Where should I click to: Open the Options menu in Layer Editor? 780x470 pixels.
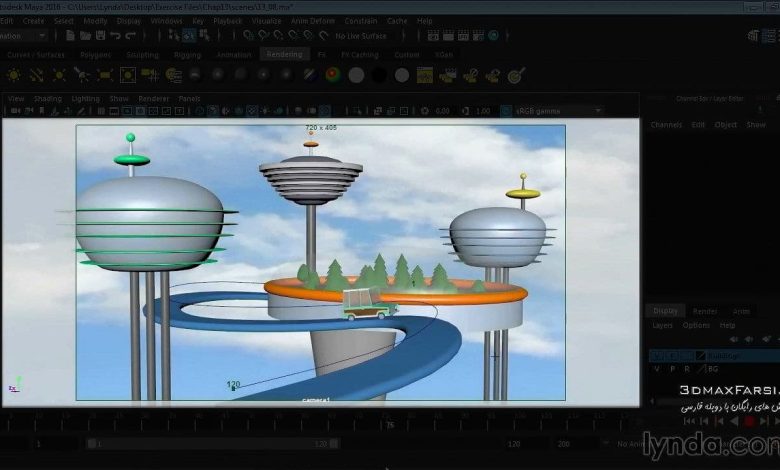(x=696, y=325)
